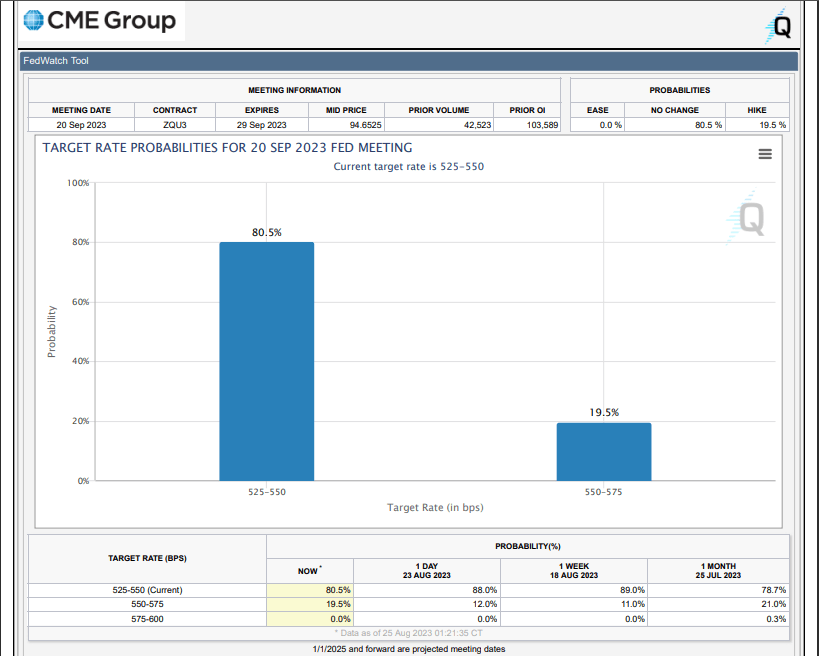Click the 89.0% one-week cell
The image size is (819, 656).
(x=574, y=590)
